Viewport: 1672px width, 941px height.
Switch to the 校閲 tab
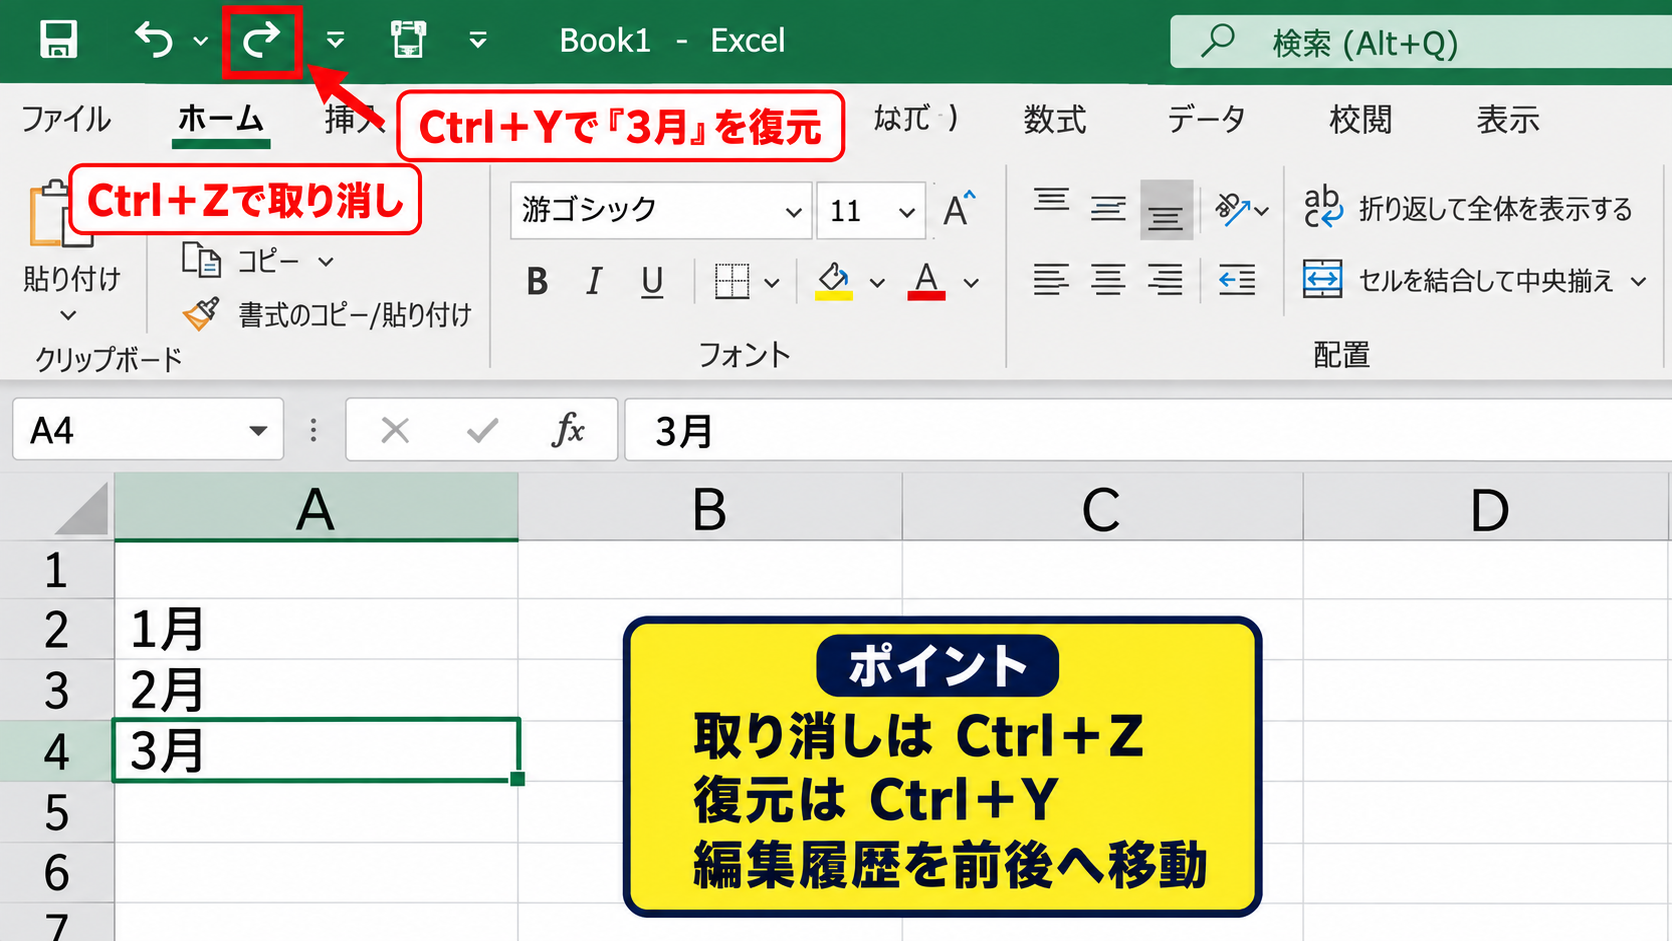click(1360, 120)
